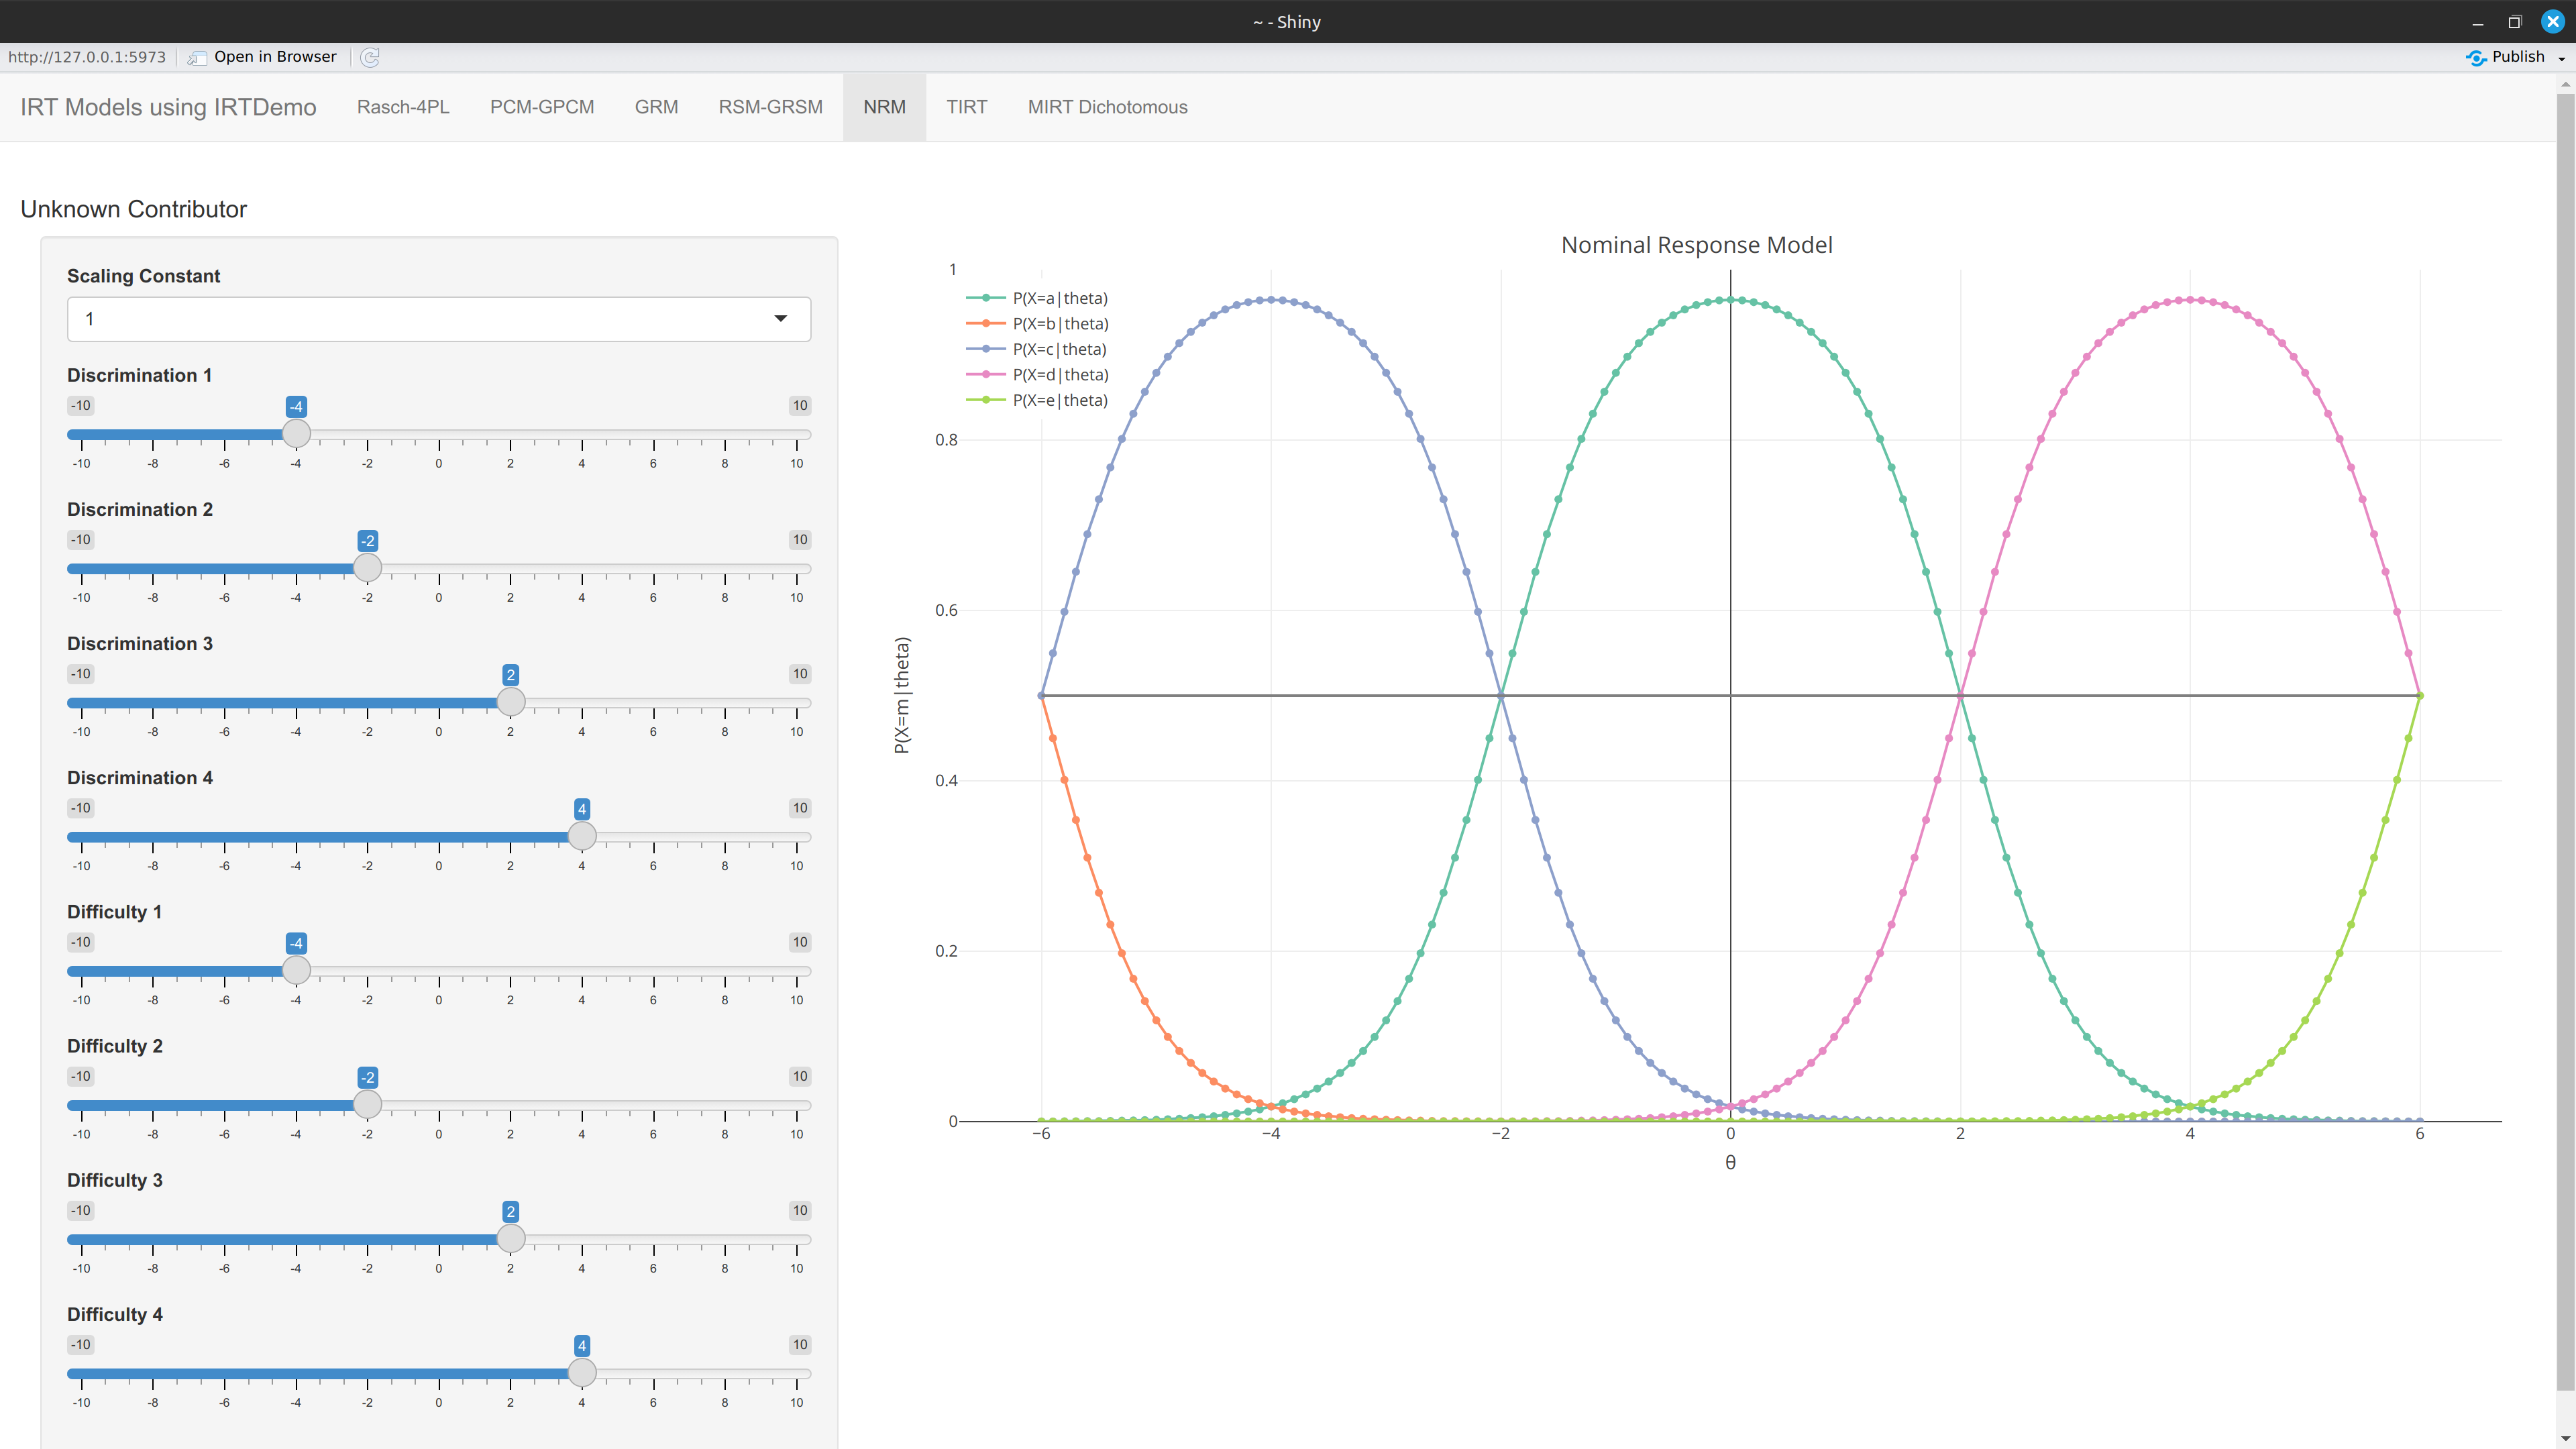Click Discrimination 2 slider handle
Viewport: 2576px width, 1449px height.
(x=368, y=567)
